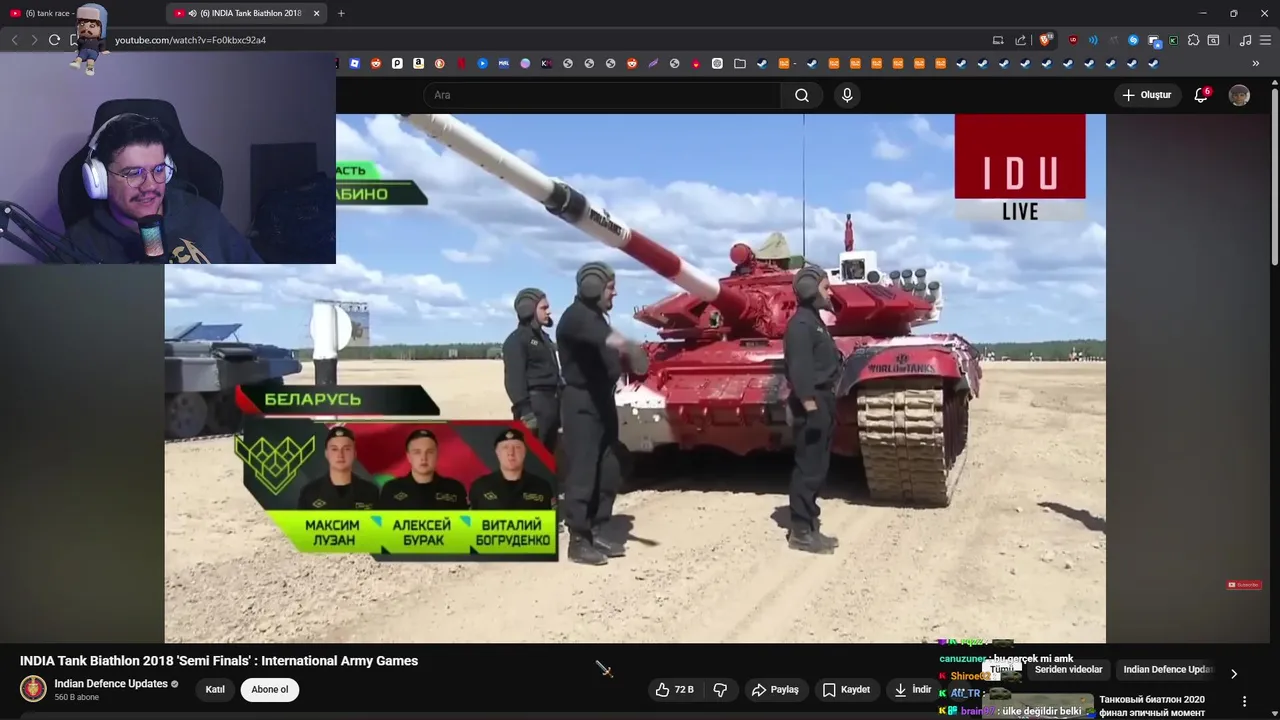Open the folder bookmark in bookmarks bar
The height and width of the screenshot is (720, 1280).
point(739,63)
